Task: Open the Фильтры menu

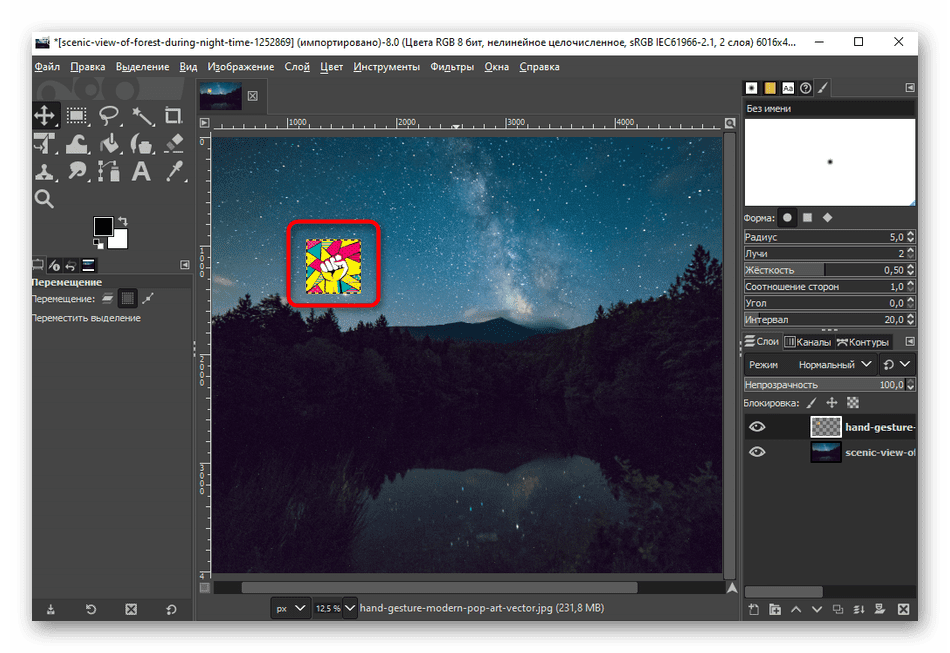Action: tap(452, 67)
